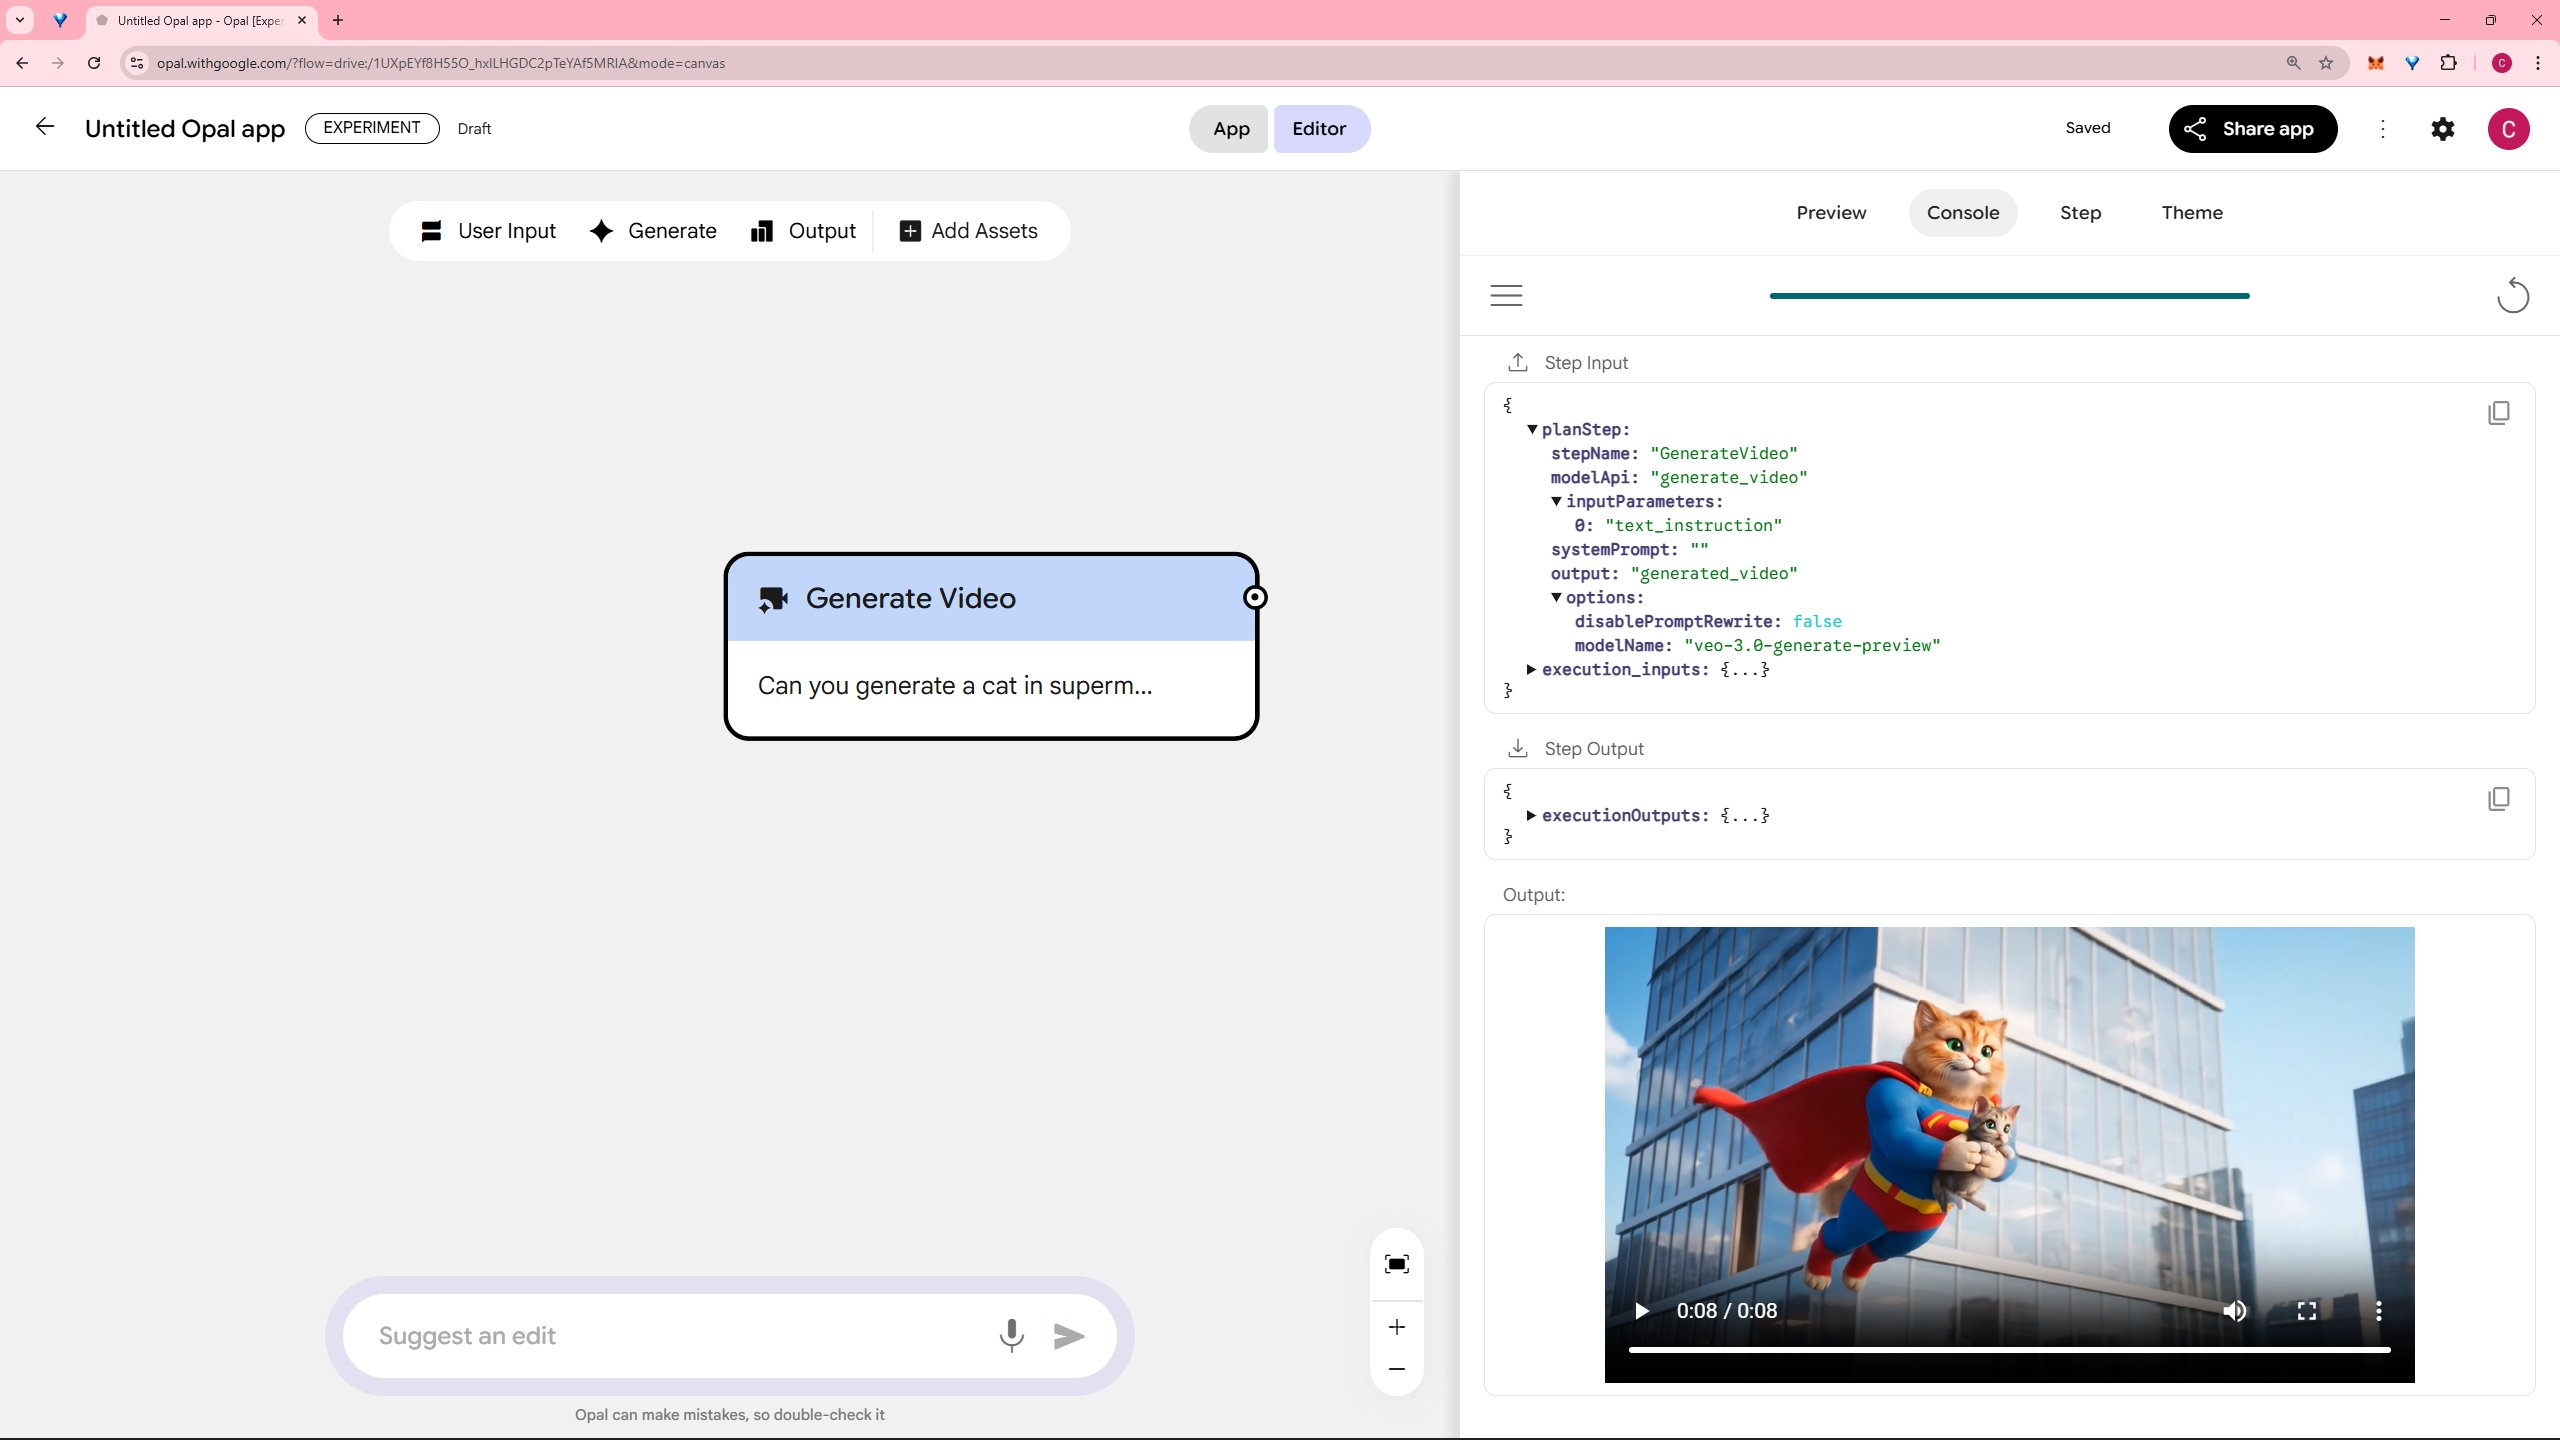Collapse the inputParameters node
The height and width of the screenshot is (1440, 2560).
pyautogui.click(x=1556, y=502)
